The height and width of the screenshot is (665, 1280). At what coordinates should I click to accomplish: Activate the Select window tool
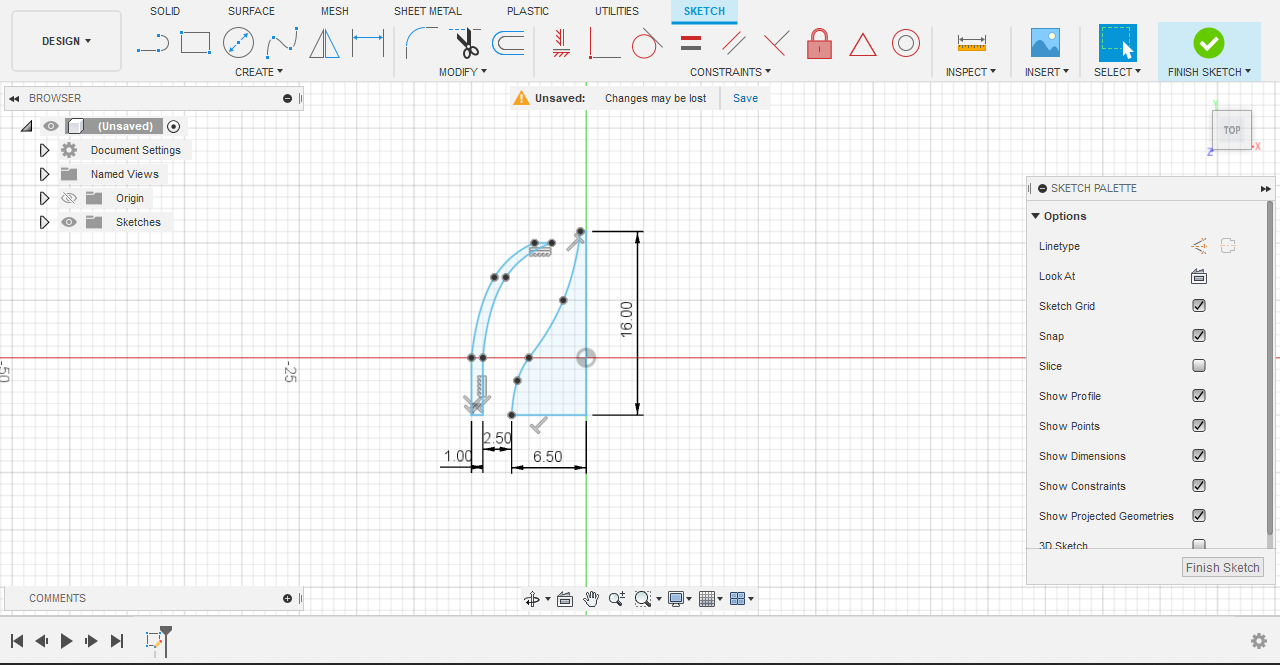tap(1118, 43)
